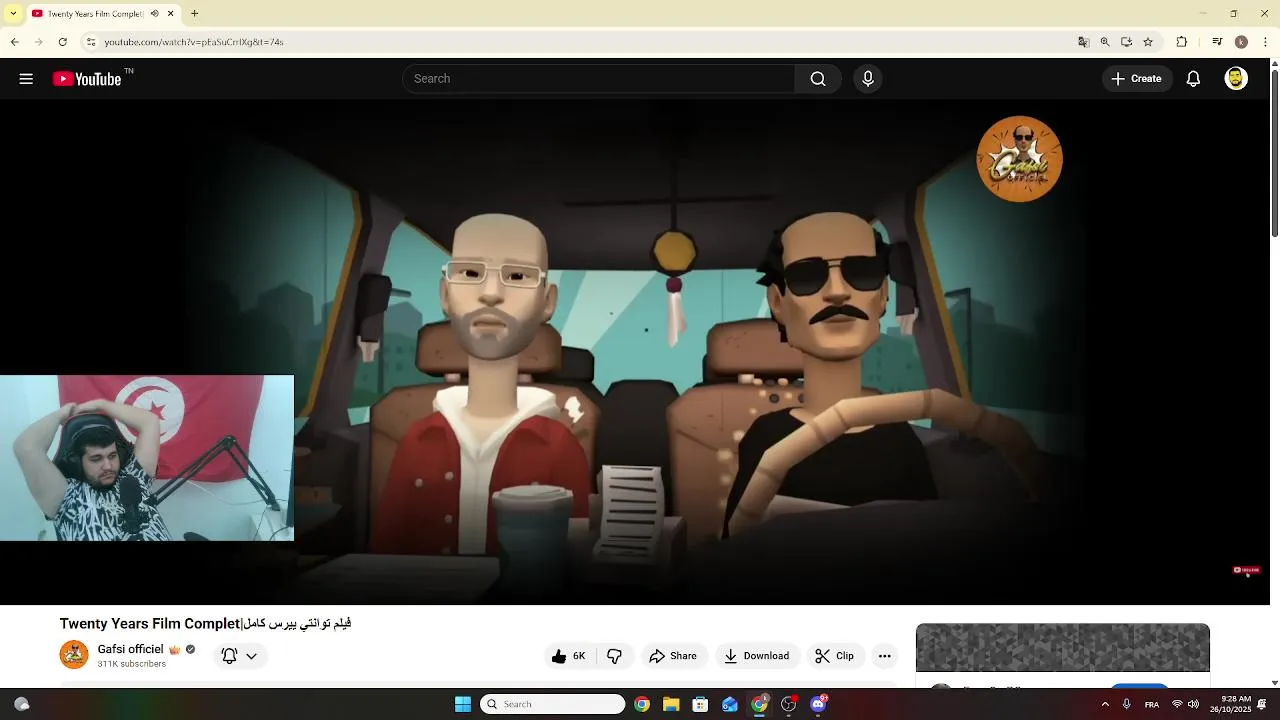Open the Chrome profile avatar
The height and width of the screenshot is (720, 1280).
(1241, 42)
